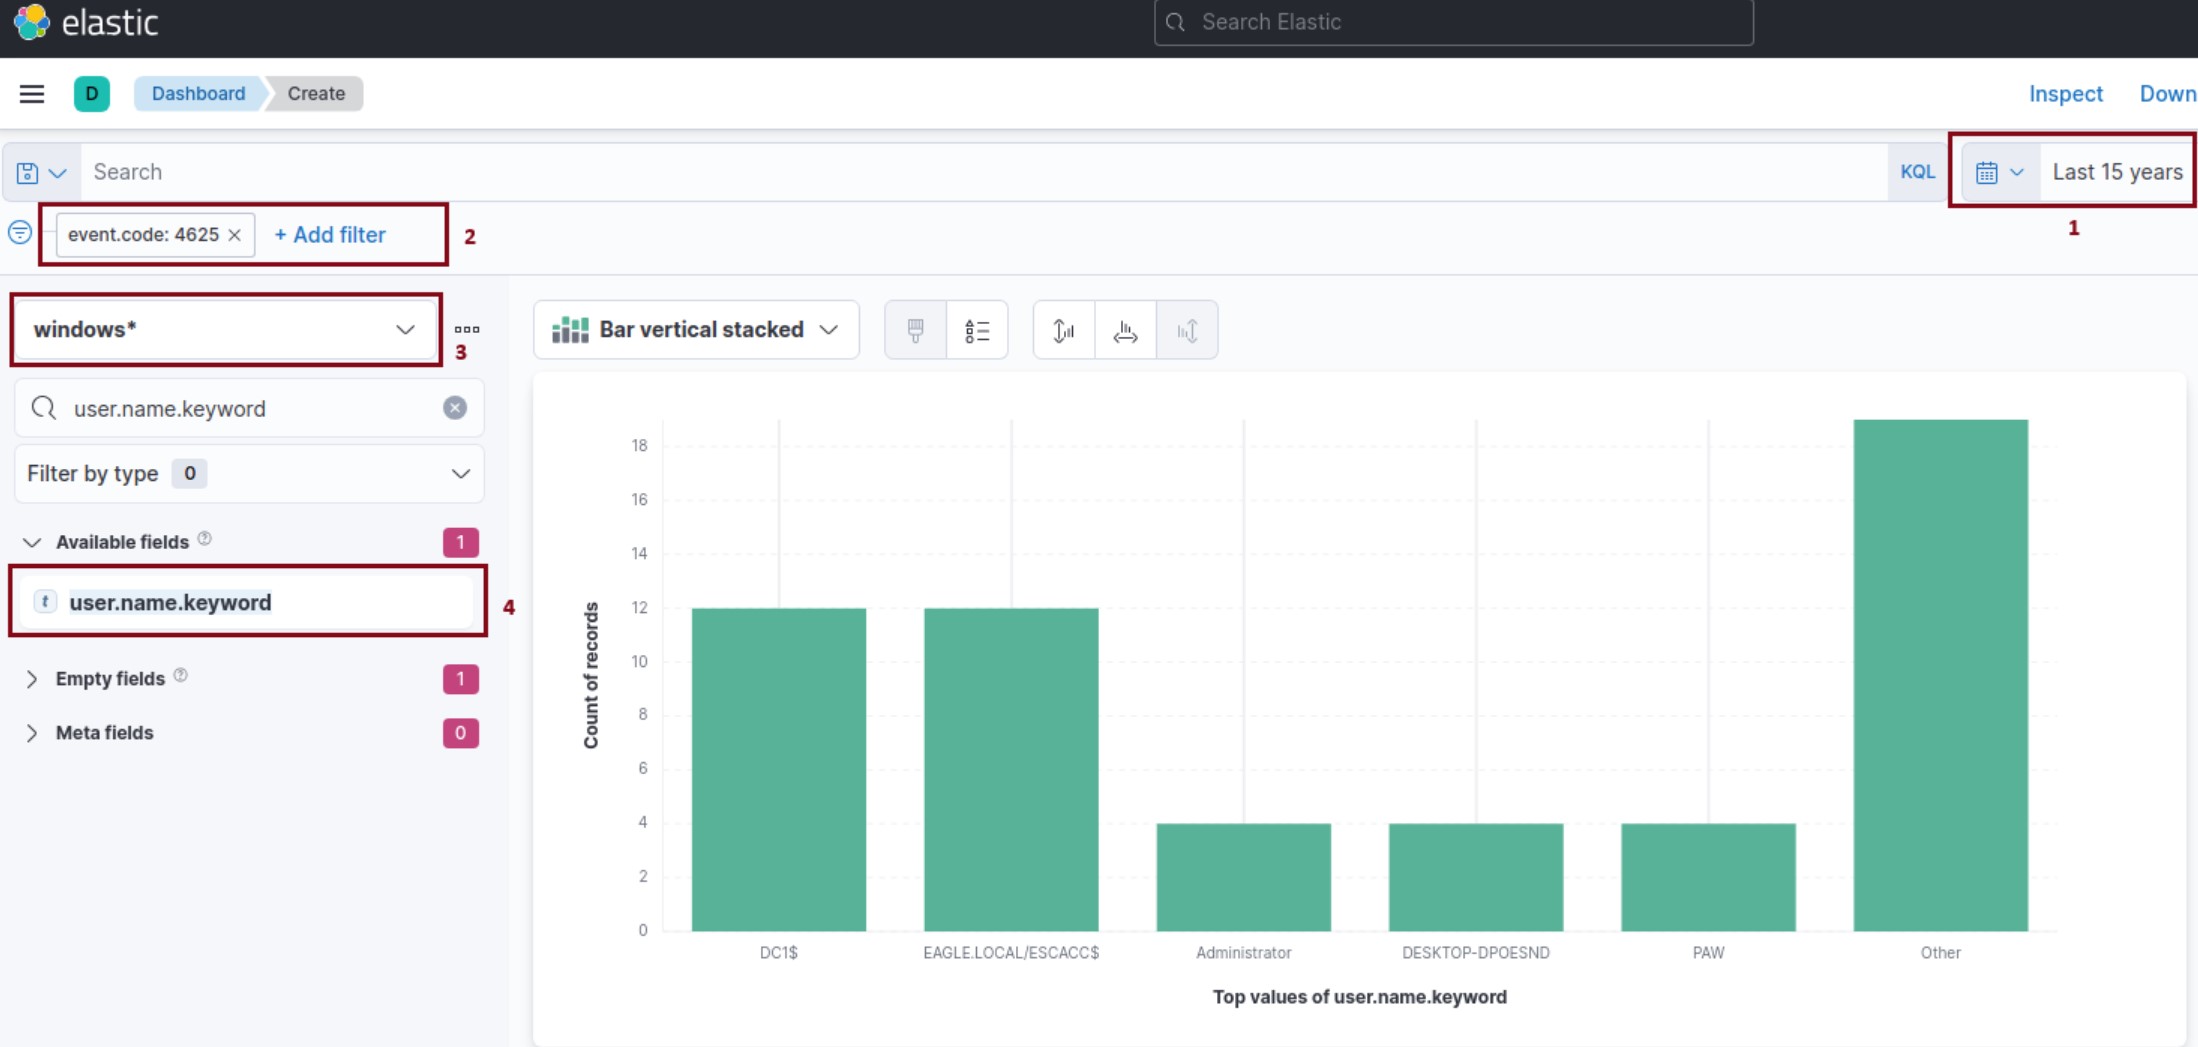Expand Filter by type dropdown
Viewport: 2198px width, 1047px height.
pos(249,474)
